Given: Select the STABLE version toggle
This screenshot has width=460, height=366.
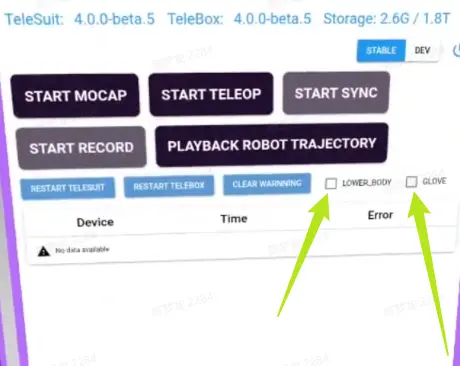Looking at the screenshot, I should [x=381, y=51].
